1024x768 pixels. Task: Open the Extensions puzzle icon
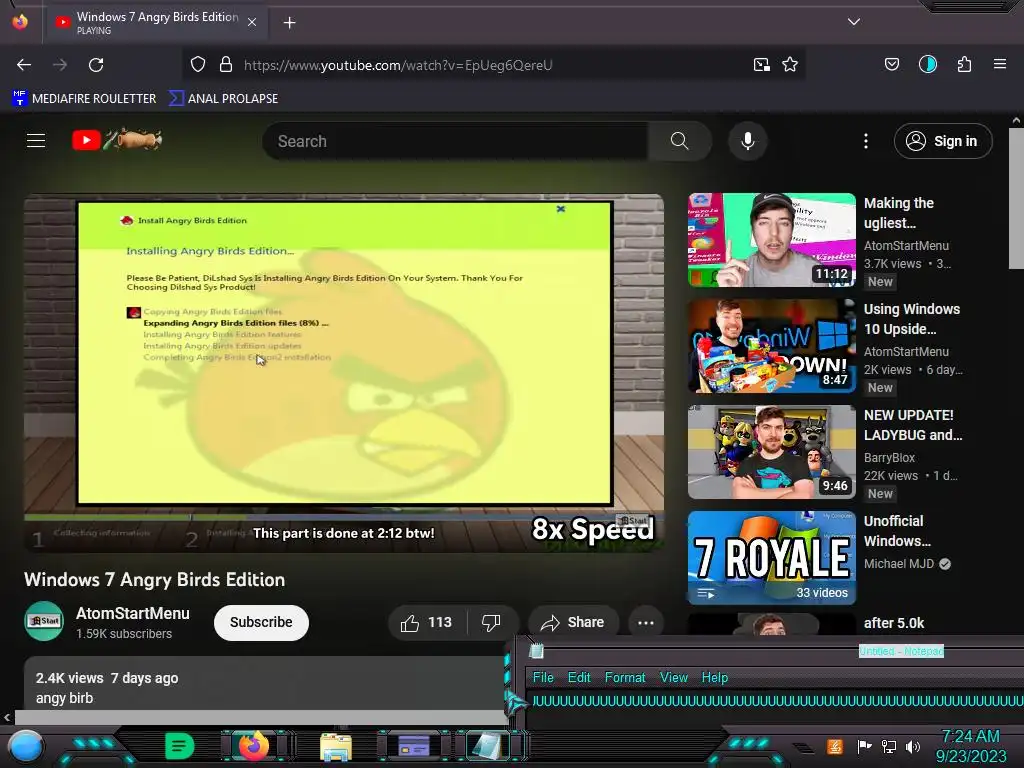click(x=965, y=64)
